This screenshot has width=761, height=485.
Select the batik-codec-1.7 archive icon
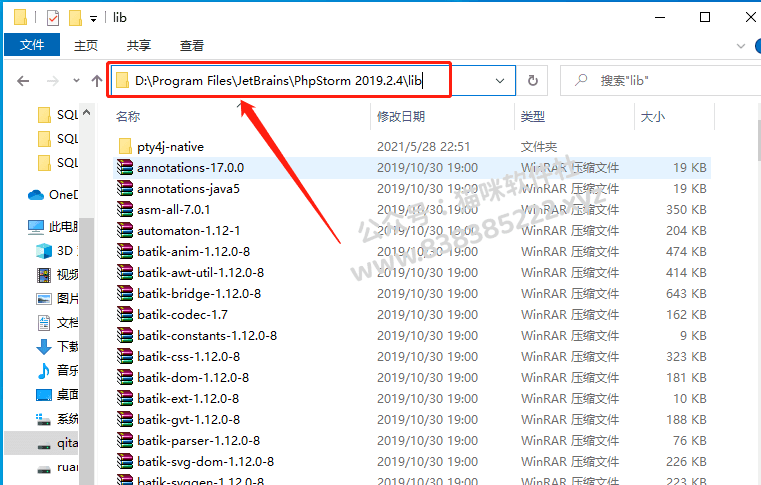click(x=125, y=314)
